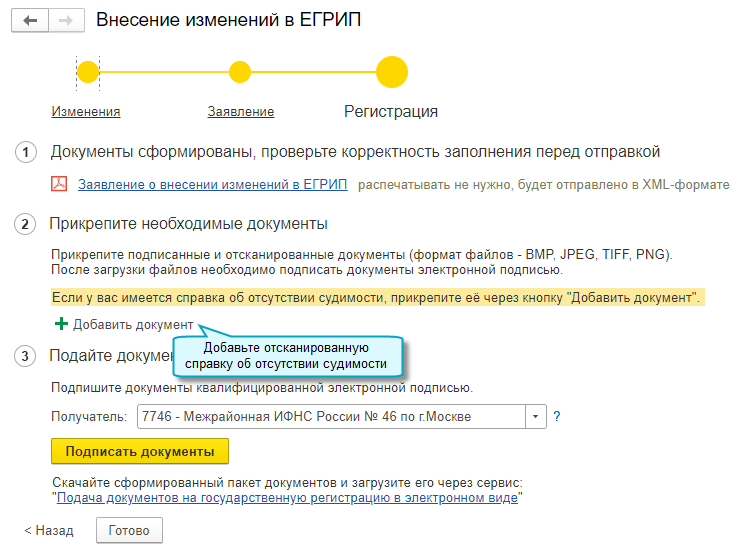
Task: Open Заявление о внесении изменений в ЕГРИП link
Action: pos(213,185)
